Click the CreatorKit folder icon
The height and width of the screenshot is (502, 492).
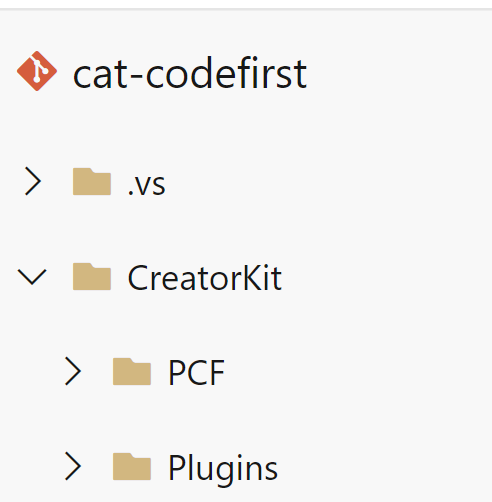tap(92, 277)
